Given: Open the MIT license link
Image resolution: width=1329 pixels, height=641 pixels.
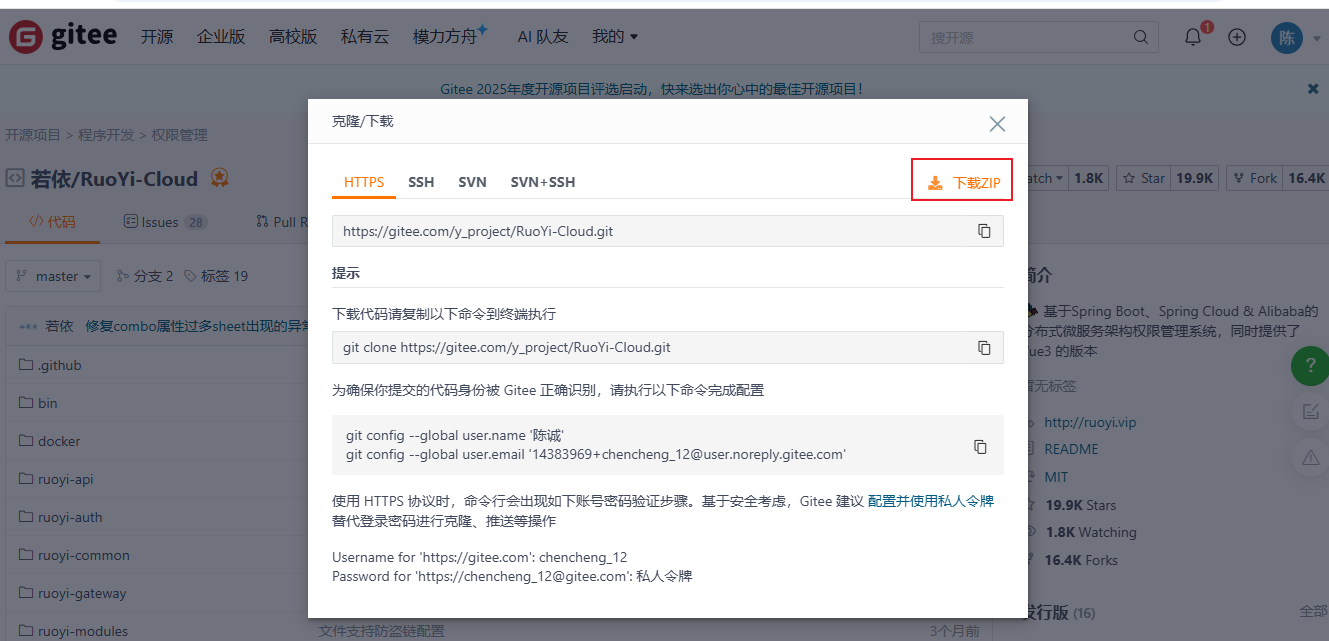Looking at the screenshot, I should [1056, 477].
